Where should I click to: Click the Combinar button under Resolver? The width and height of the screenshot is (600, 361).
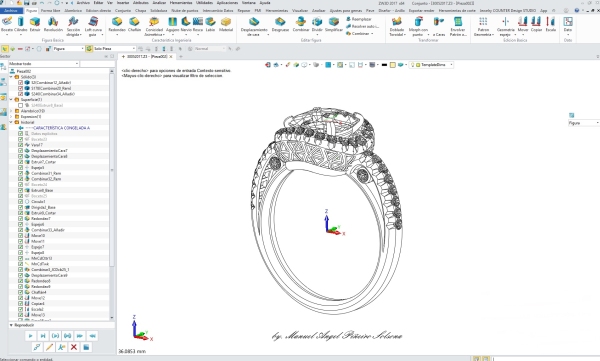point(360,34)
